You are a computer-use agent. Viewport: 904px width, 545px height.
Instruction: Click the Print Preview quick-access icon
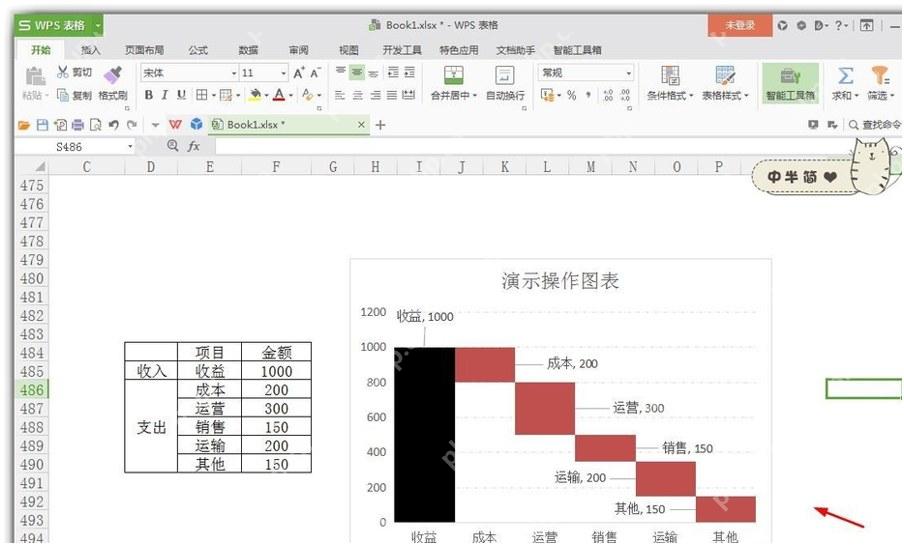point(96,125)
